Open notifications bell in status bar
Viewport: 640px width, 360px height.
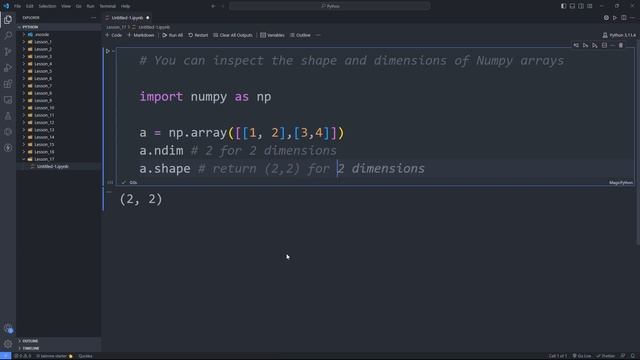click(x=633, y=356)
